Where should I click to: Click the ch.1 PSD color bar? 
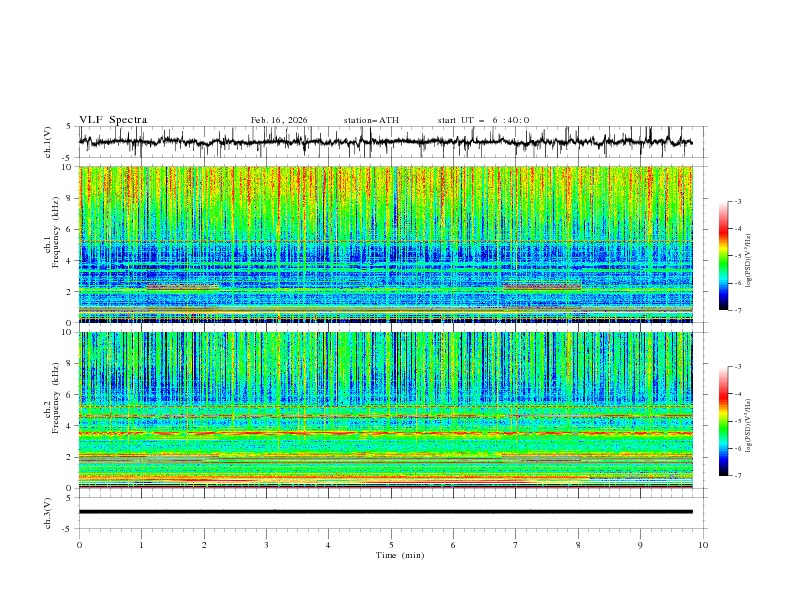(x=723, y=256)
